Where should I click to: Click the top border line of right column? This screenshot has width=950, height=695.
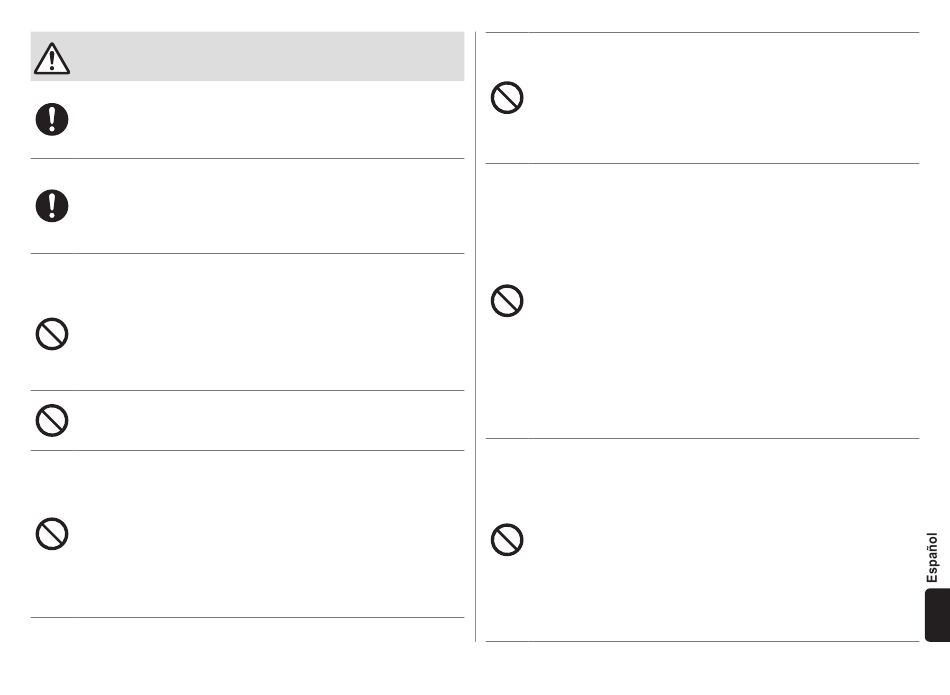702,32
